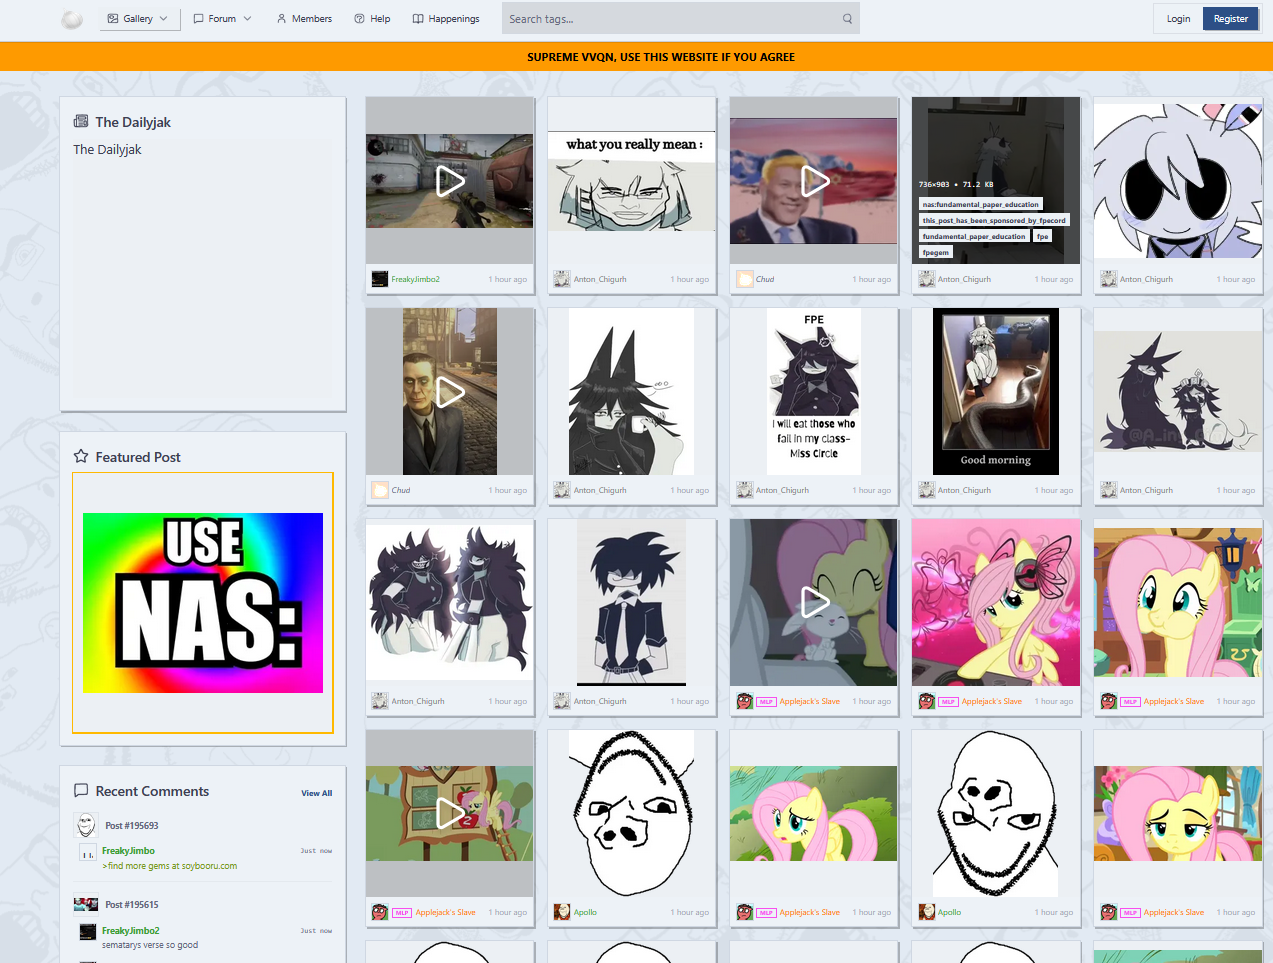Image resolution: width=1273 pixels, height=963 pixels.
Task: Click Chud avatar under sunset video
Action: [744, 279]
